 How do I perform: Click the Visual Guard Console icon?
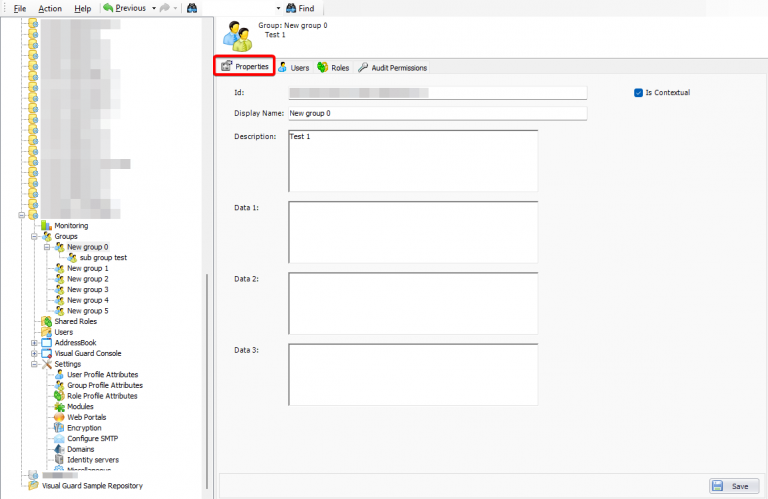click(47, 353)
